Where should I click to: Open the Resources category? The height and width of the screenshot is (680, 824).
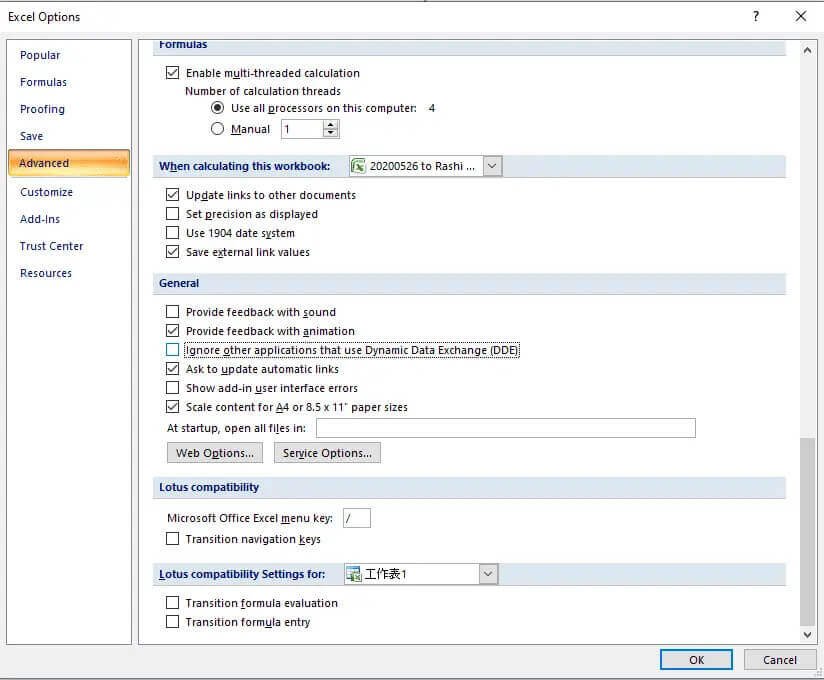tap(46, 273)
